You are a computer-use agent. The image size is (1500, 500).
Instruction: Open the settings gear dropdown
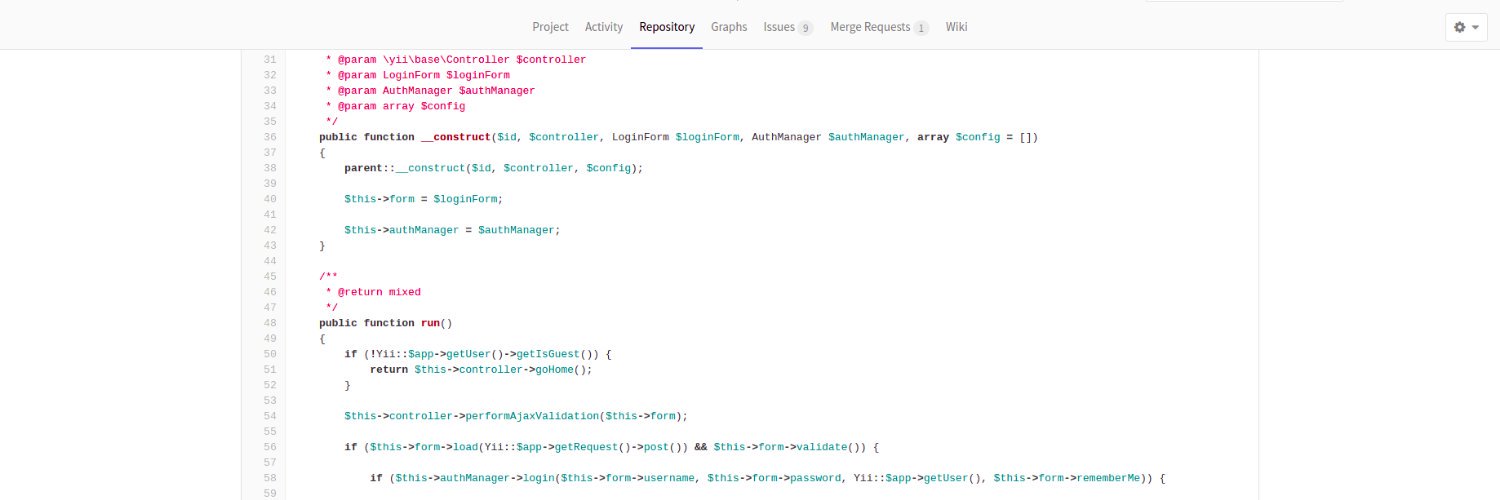1466,27
